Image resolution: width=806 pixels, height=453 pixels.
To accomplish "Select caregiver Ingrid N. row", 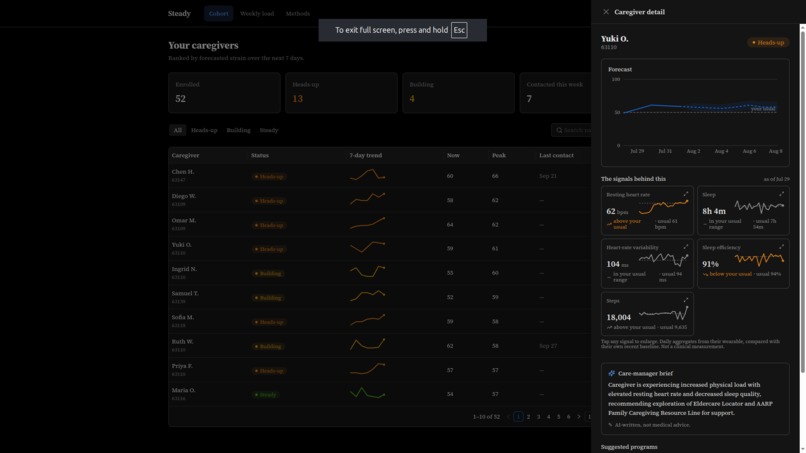I will [380, 273].
